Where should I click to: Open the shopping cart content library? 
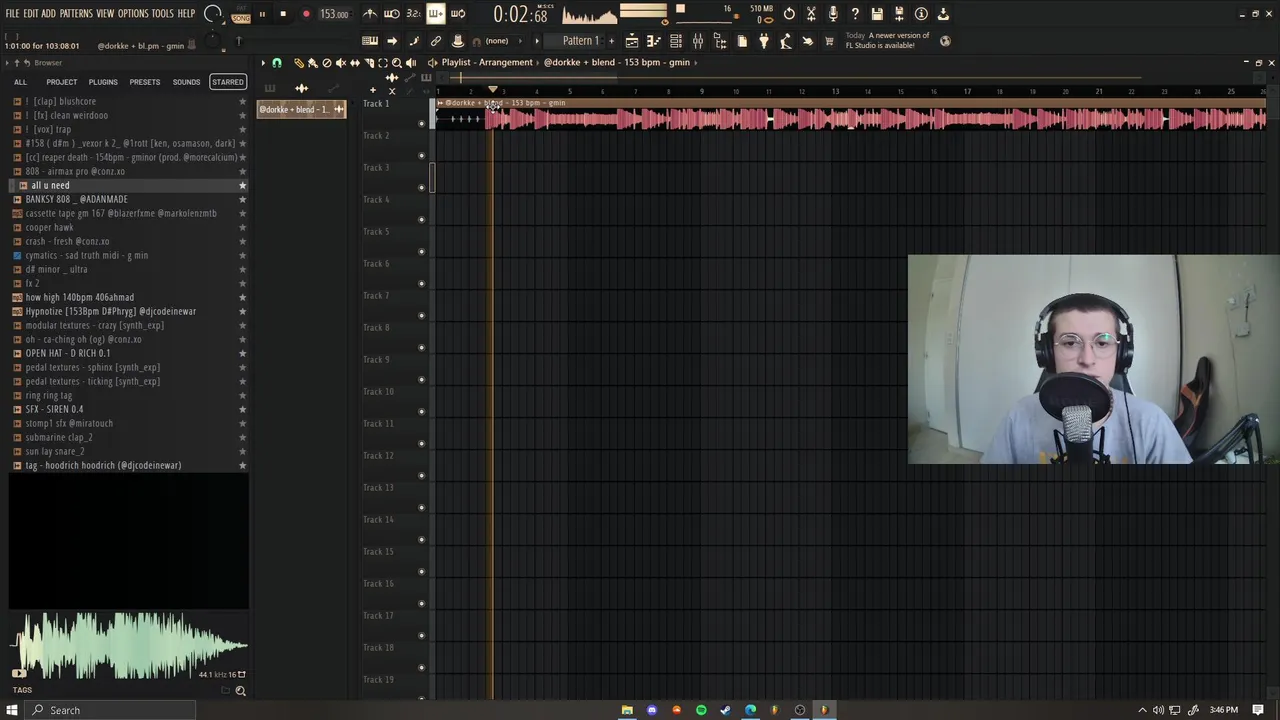828,41
